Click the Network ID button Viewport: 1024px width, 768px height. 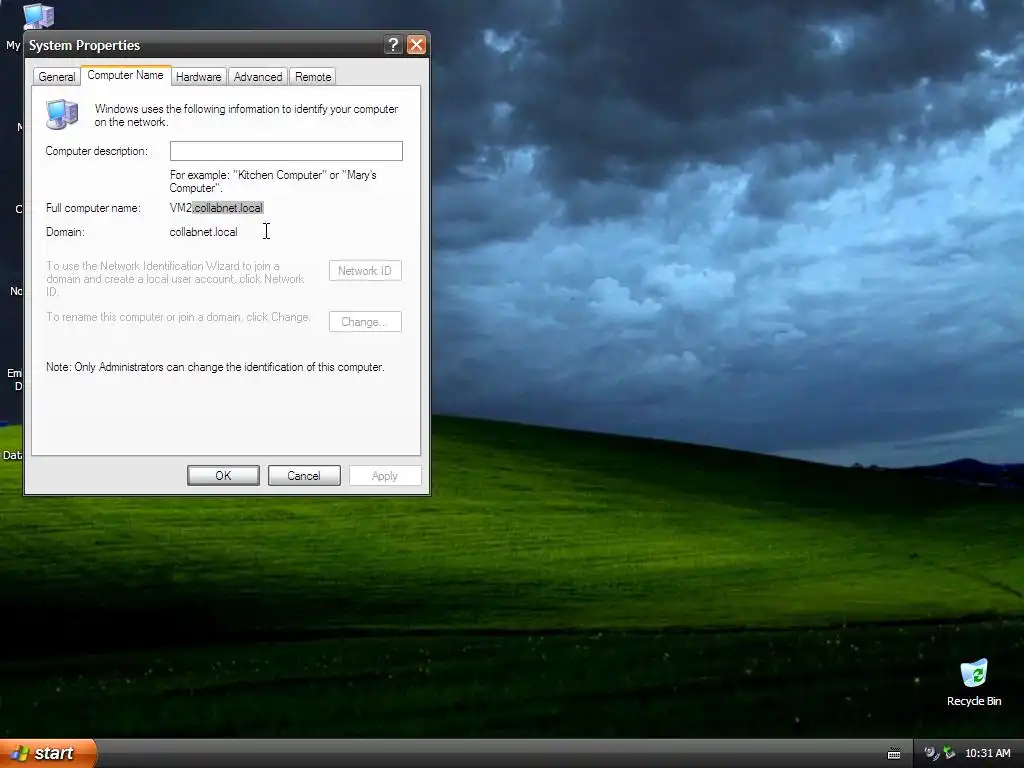pyautogui.click(x=365, y=270)
